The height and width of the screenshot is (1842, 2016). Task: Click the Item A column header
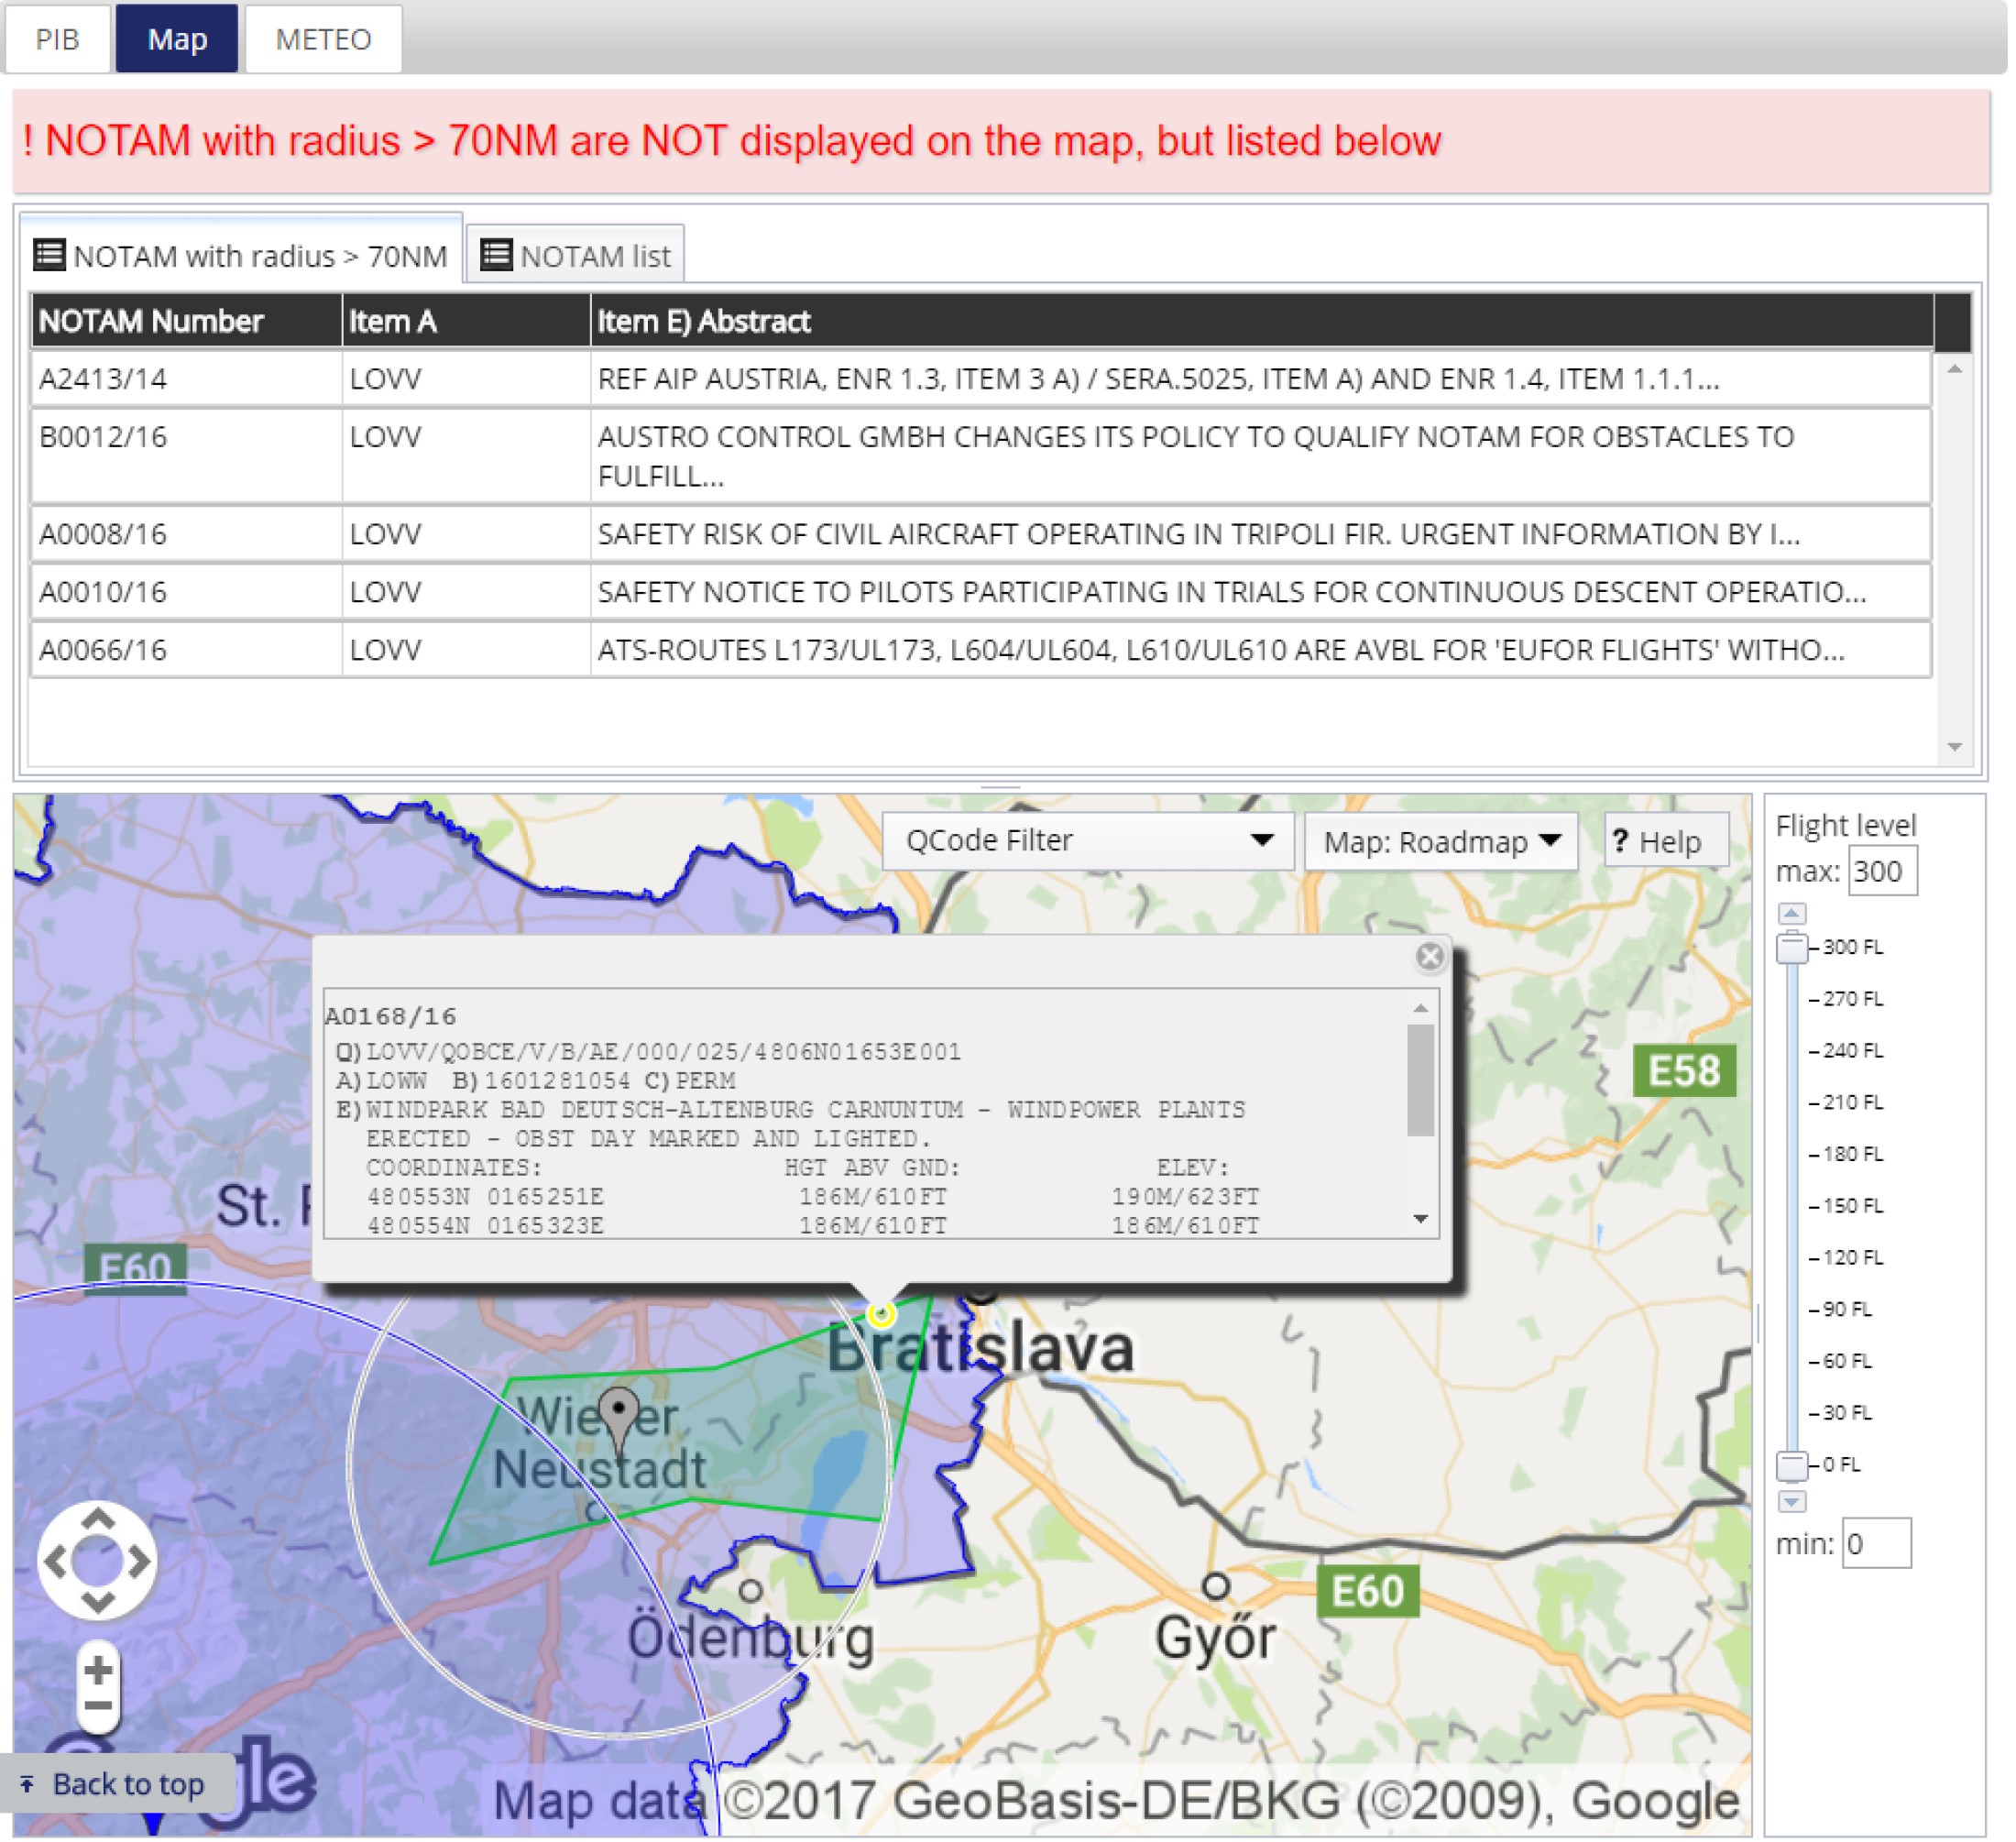point(466,321)
